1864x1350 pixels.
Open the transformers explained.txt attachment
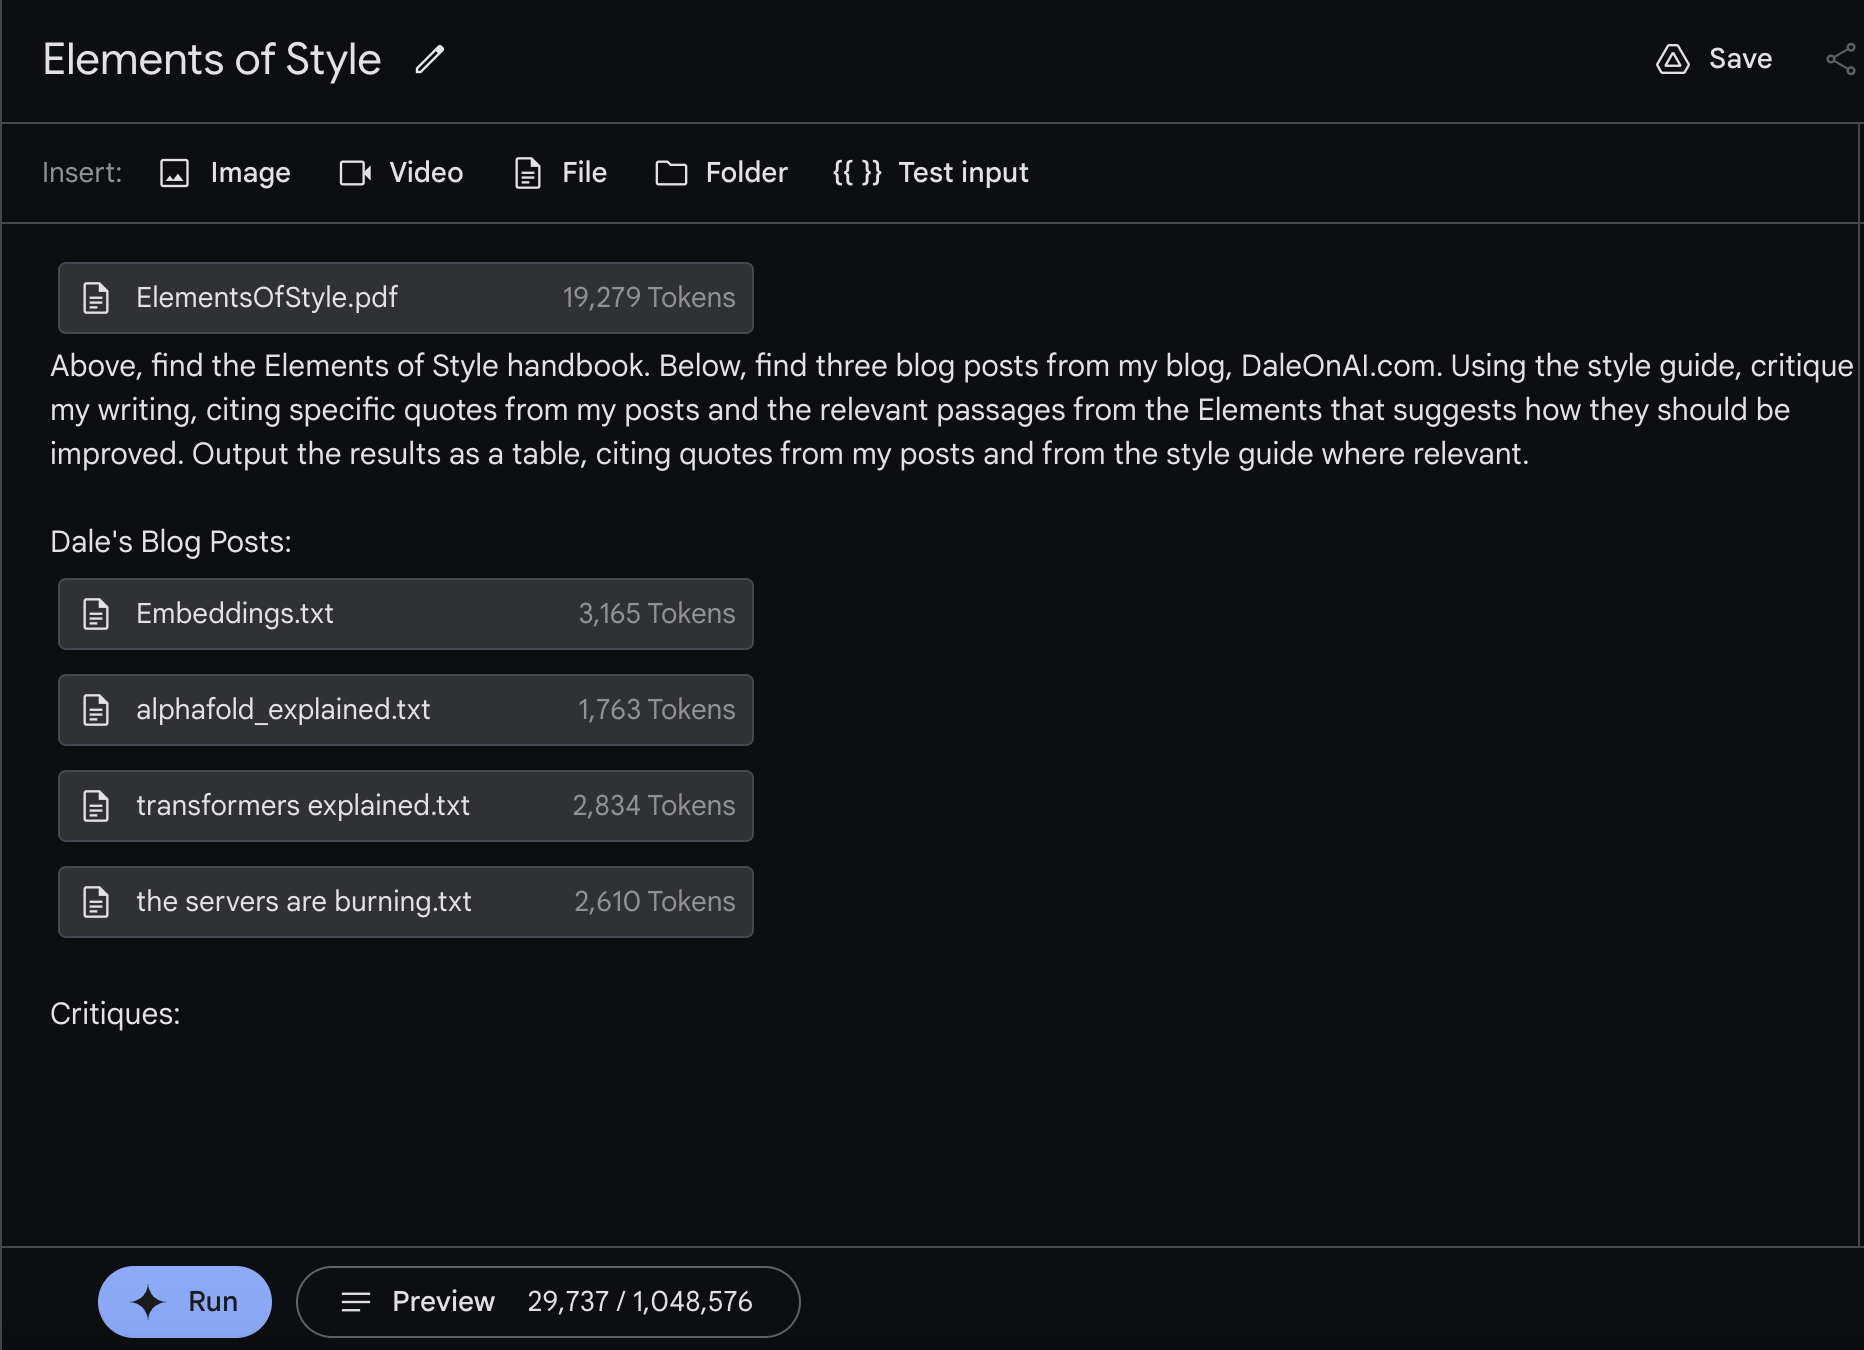coord(405,806)
